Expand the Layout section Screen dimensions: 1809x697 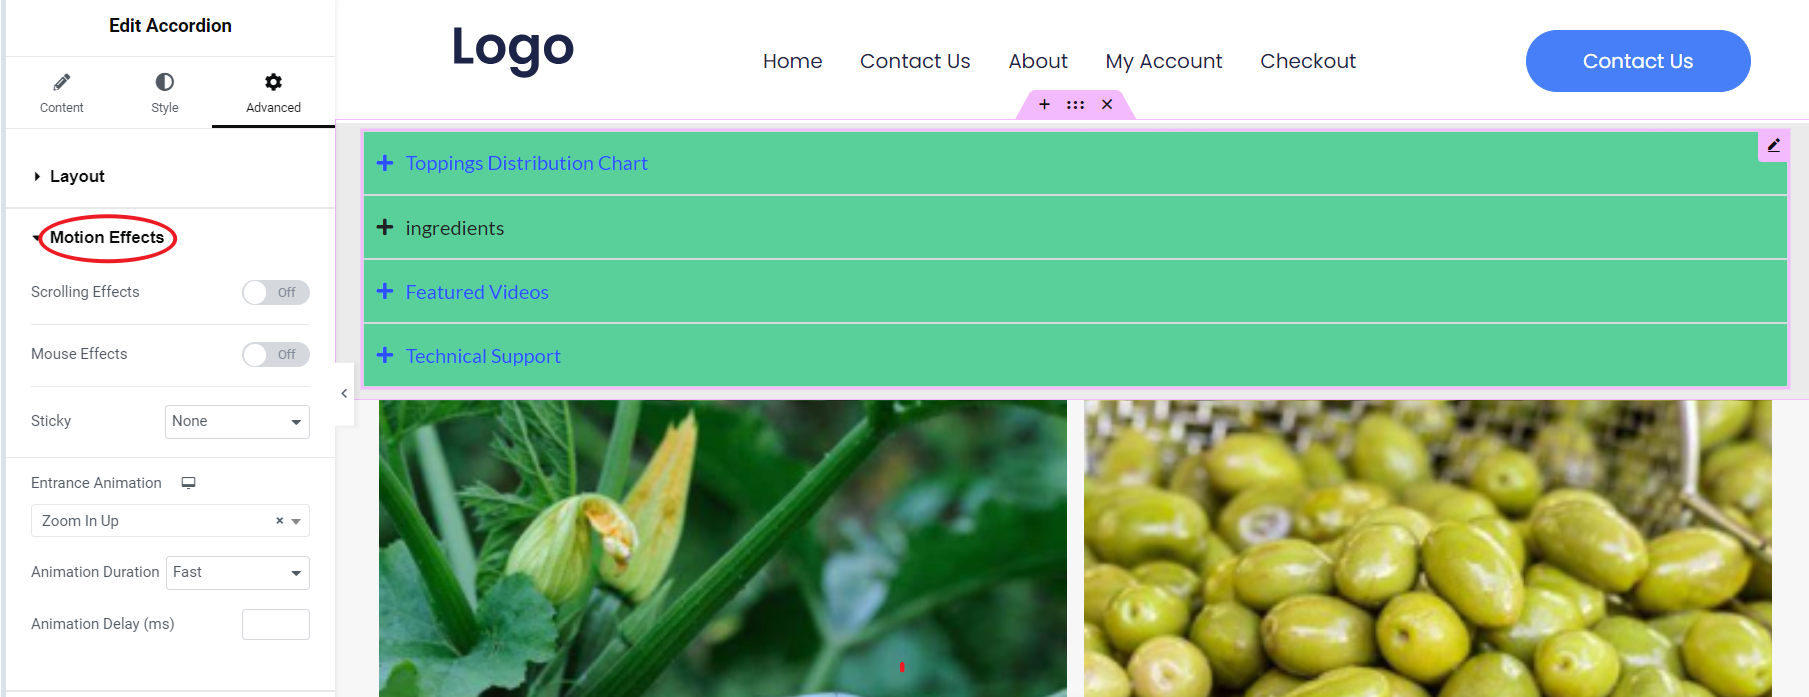click(x=77, y=176)
